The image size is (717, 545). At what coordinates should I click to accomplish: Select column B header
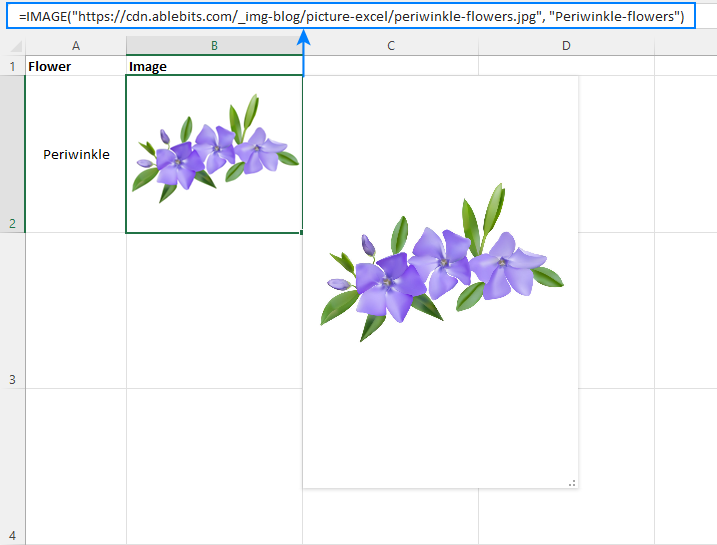click(x=214, y=46)
